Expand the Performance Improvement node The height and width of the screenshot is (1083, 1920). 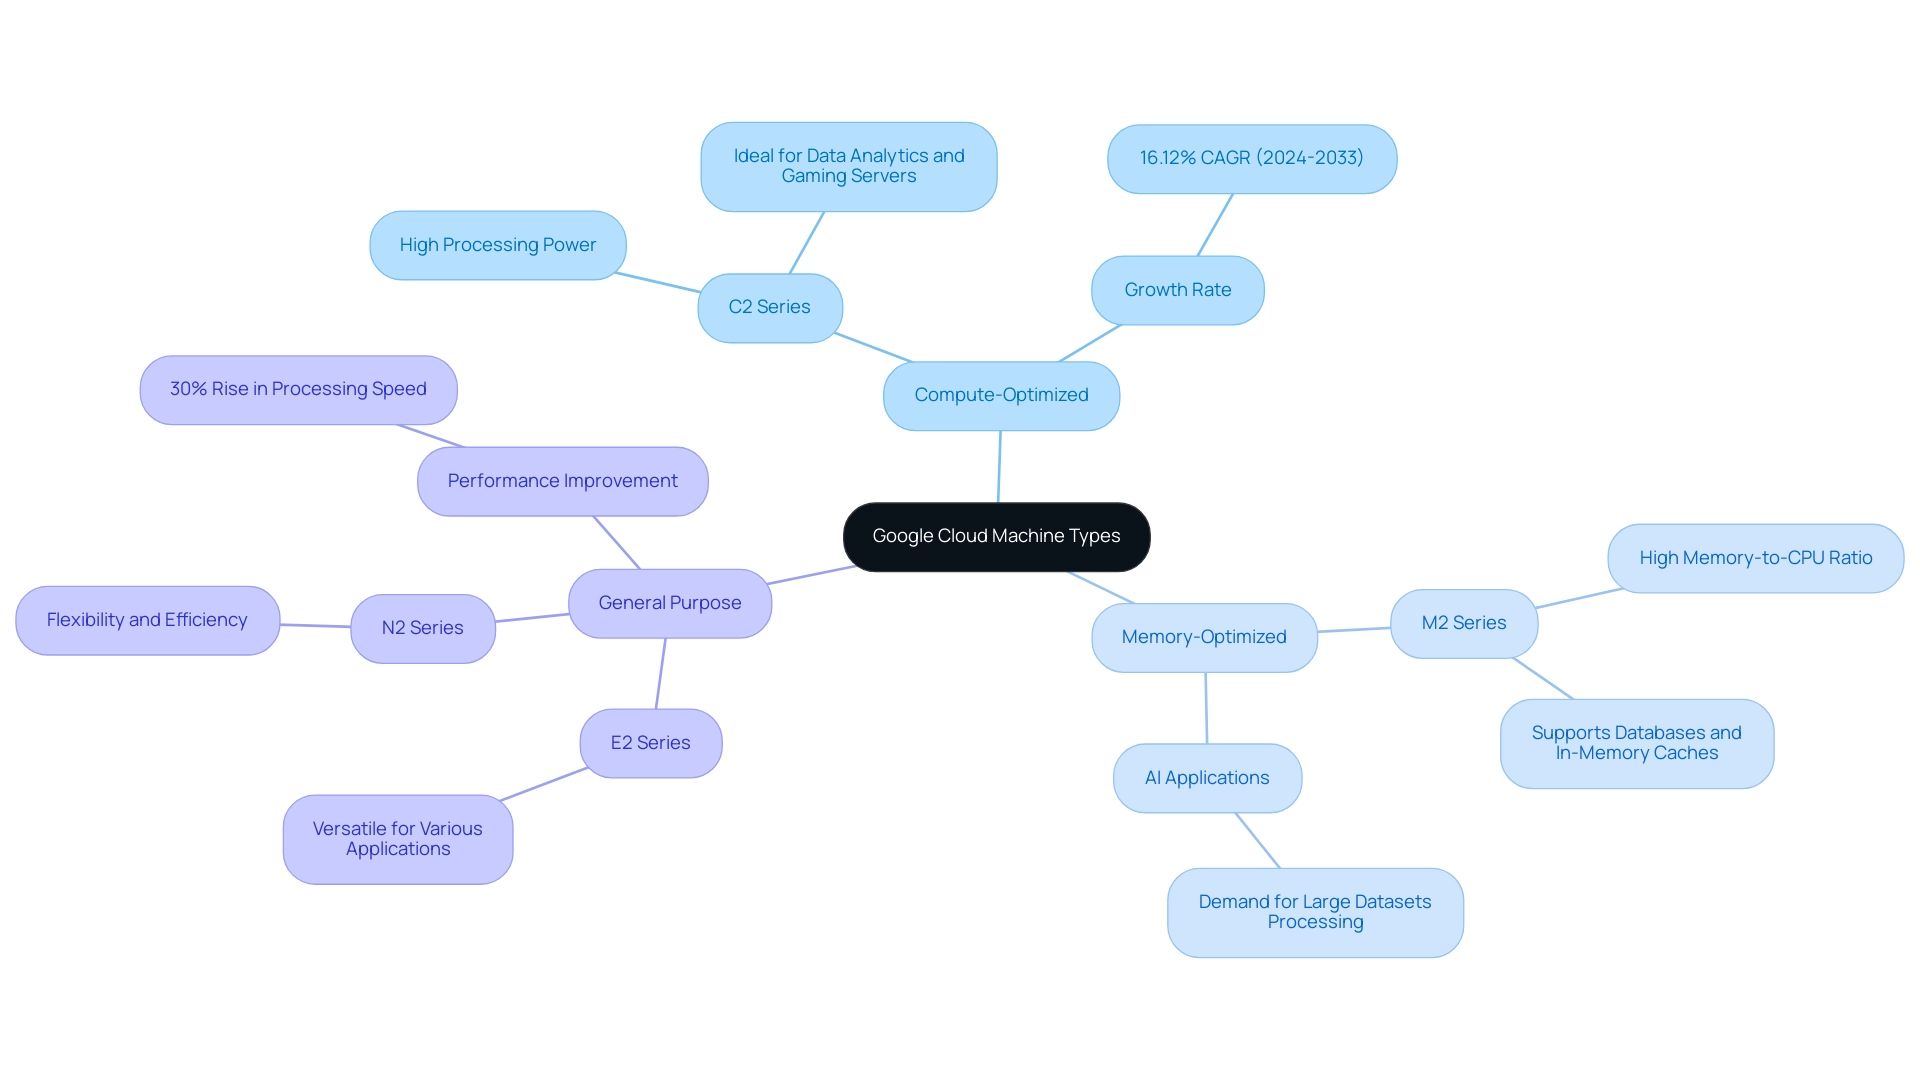point(558,479)
